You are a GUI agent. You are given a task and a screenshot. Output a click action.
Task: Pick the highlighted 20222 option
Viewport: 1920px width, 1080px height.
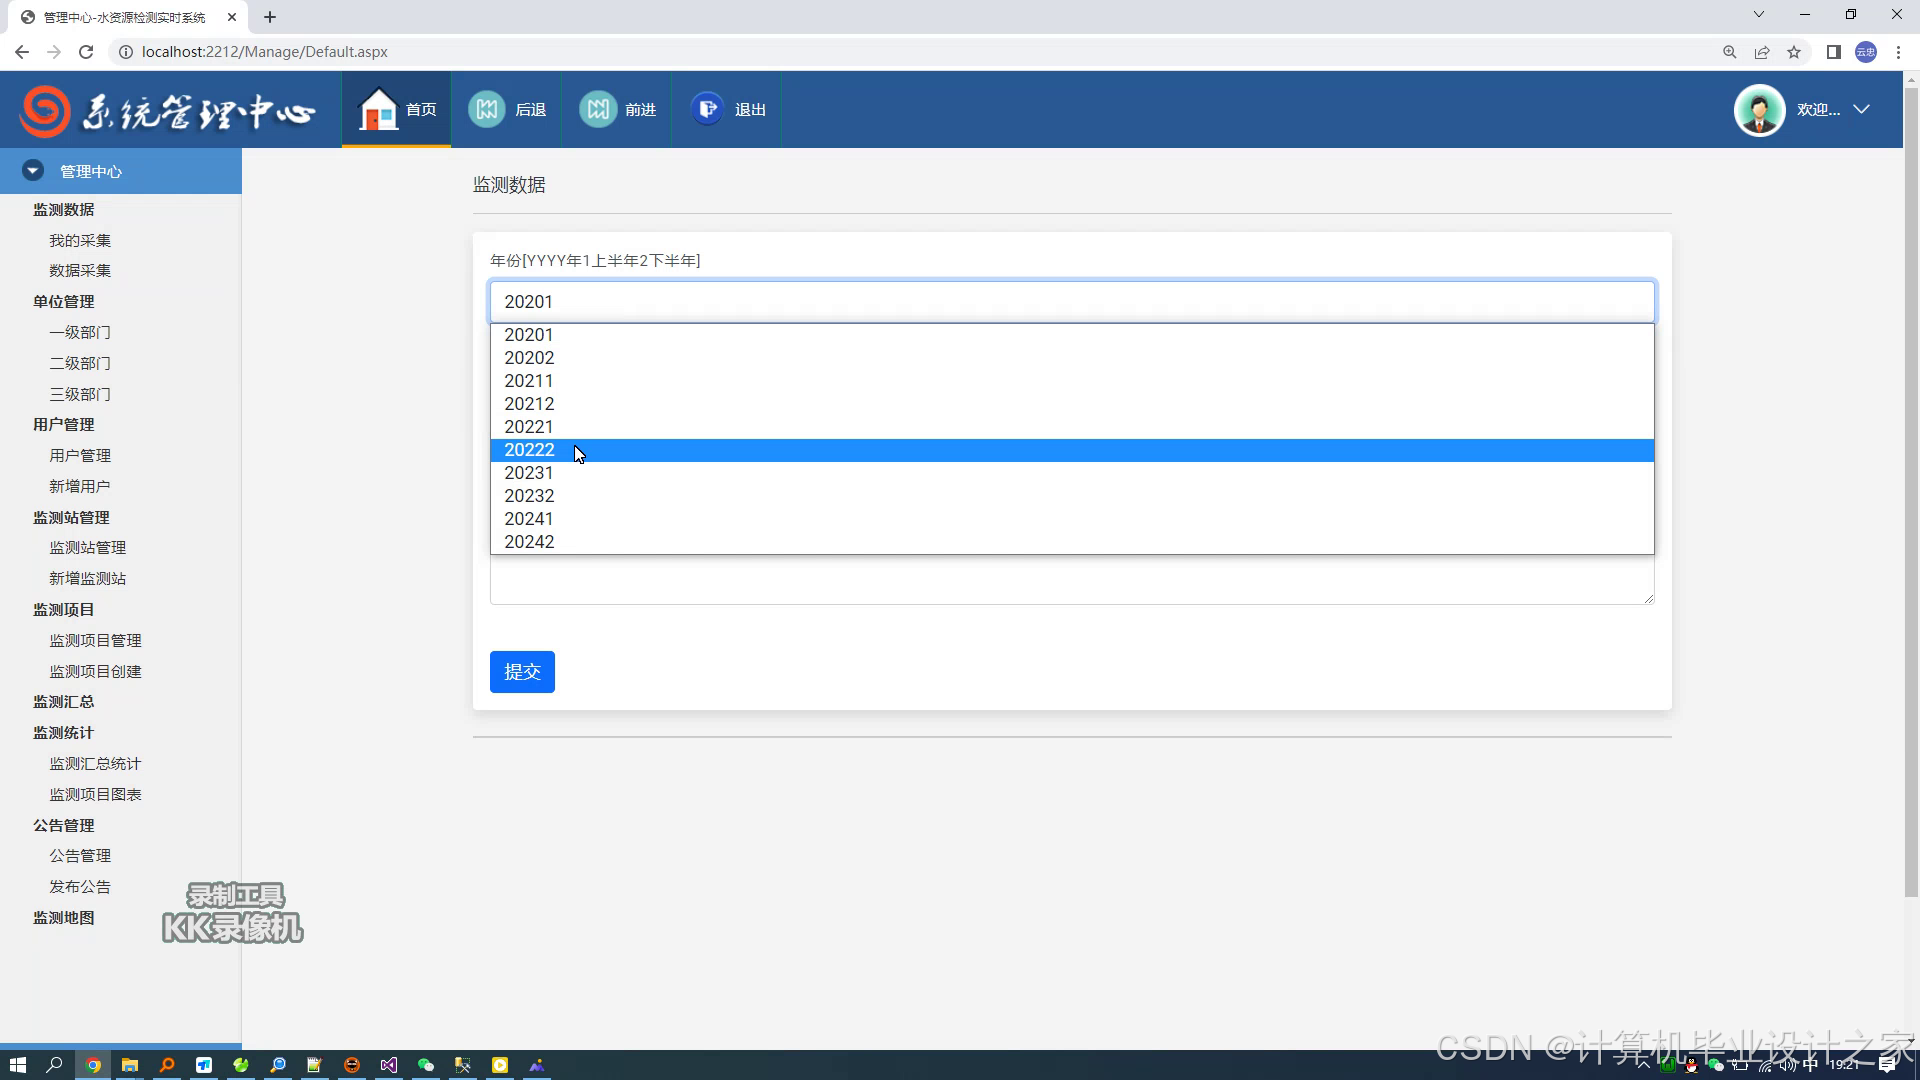[x=1072, y=450]
